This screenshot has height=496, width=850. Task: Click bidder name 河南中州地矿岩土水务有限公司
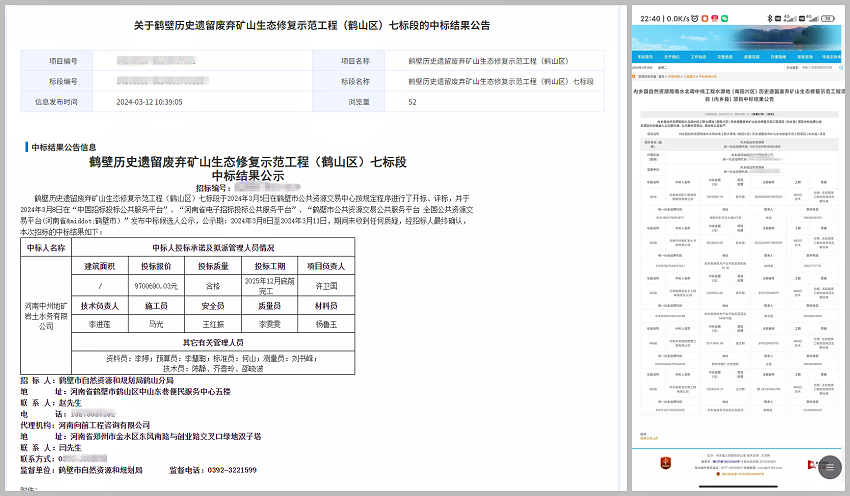(46, 315)
